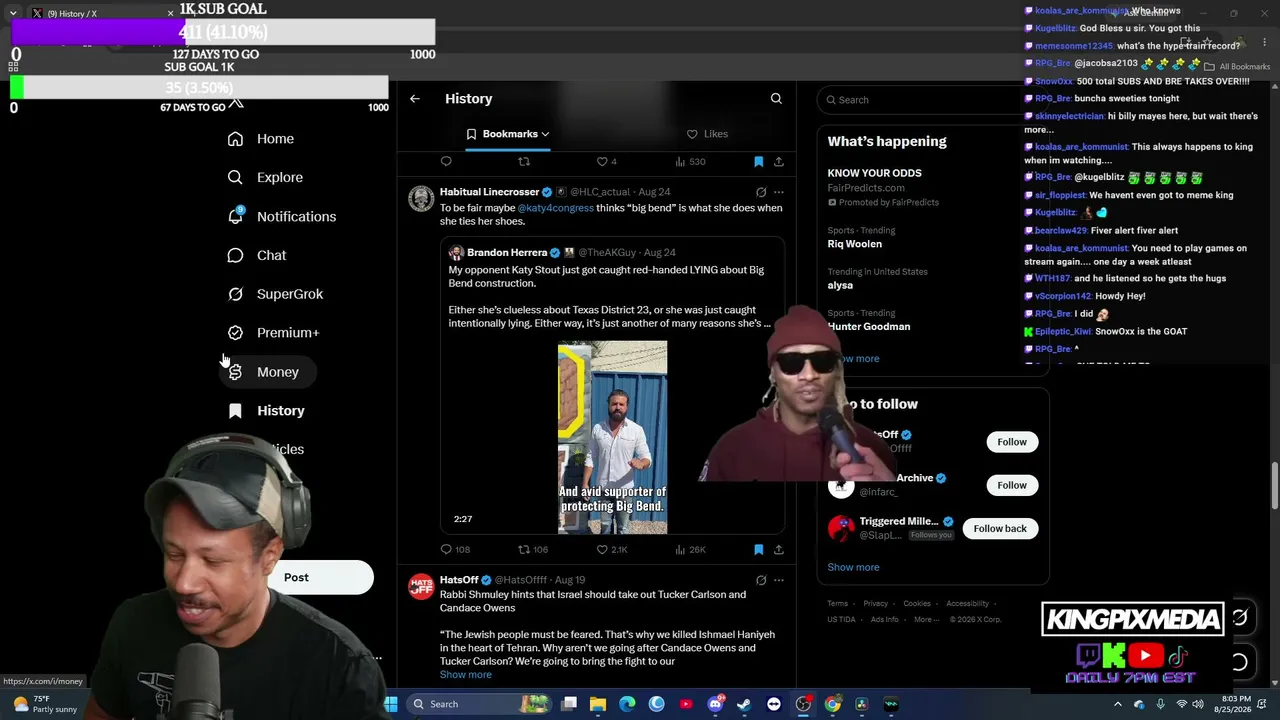Screen dimensions: 1280x720
Task: Open OBS Studio from the taskbar
Action: coord(803,704)
